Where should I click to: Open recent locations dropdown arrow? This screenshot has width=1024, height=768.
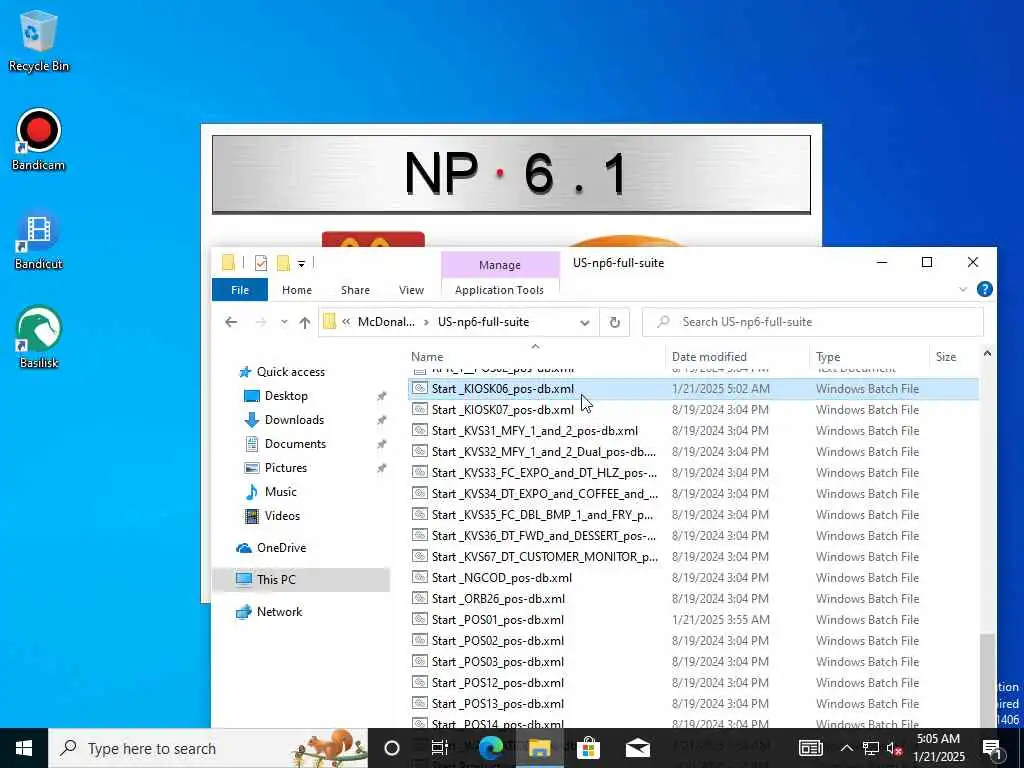click(284, 322)
